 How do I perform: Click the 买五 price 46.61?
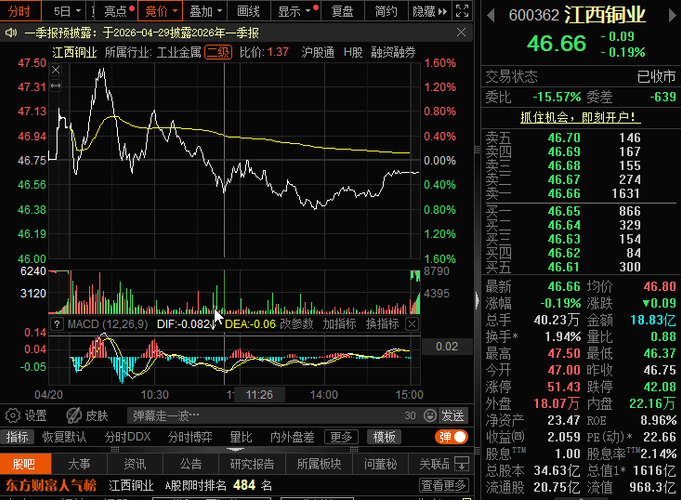564,267
